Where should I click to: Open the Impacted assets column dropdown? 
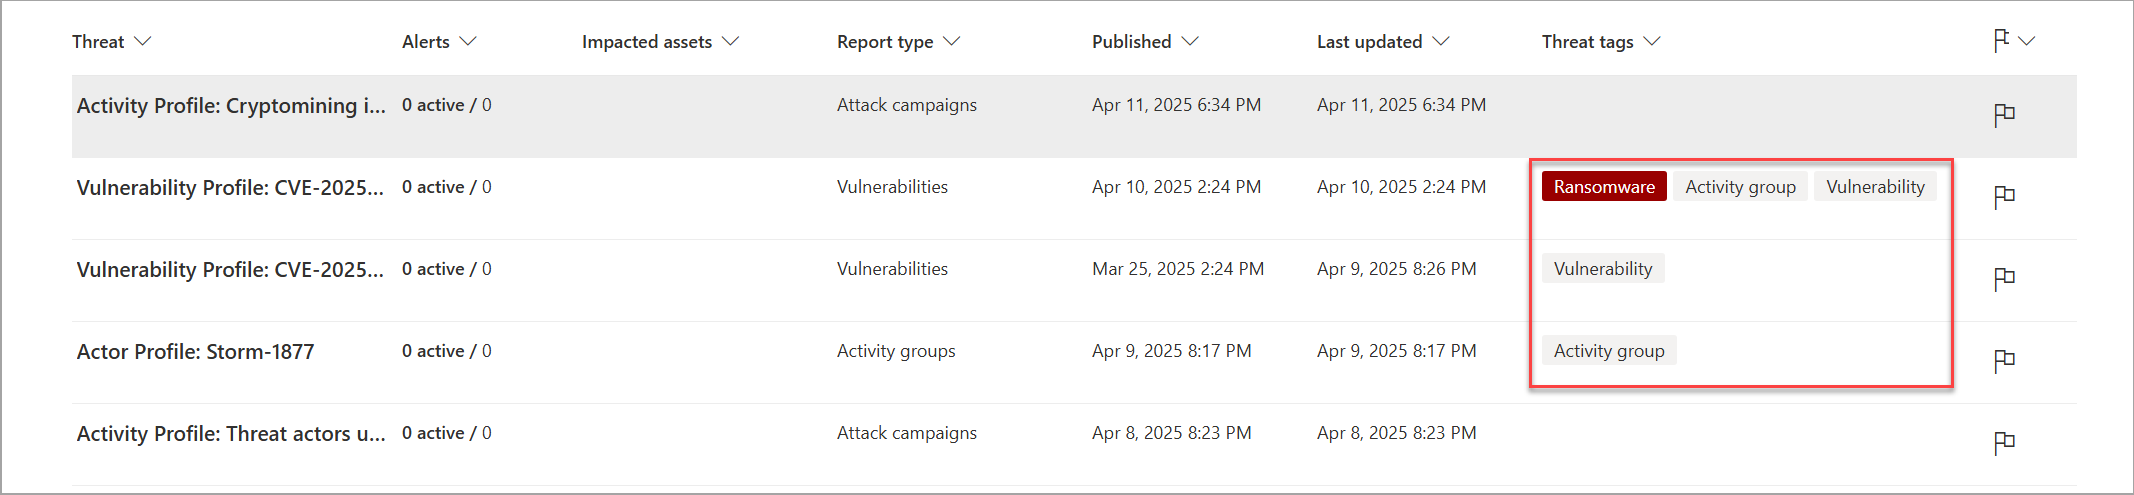click(x=660, y=42)
